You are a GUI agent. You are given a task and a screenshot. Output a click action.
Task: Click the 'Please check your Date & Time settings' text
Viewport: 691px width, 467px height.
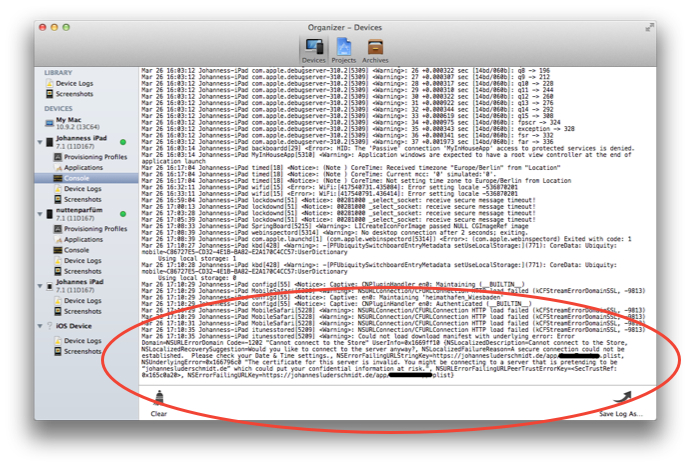(260, 356)
